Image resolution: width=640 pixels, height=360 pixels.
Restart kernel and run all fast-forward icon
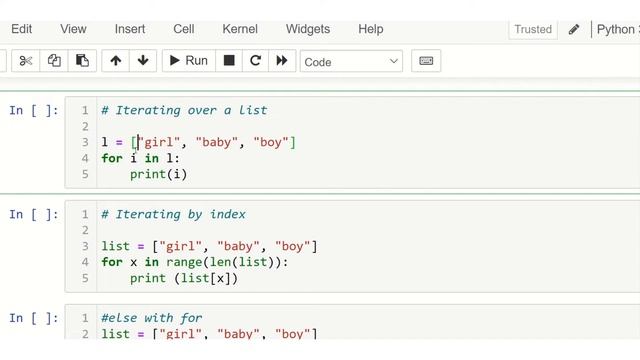282,61
